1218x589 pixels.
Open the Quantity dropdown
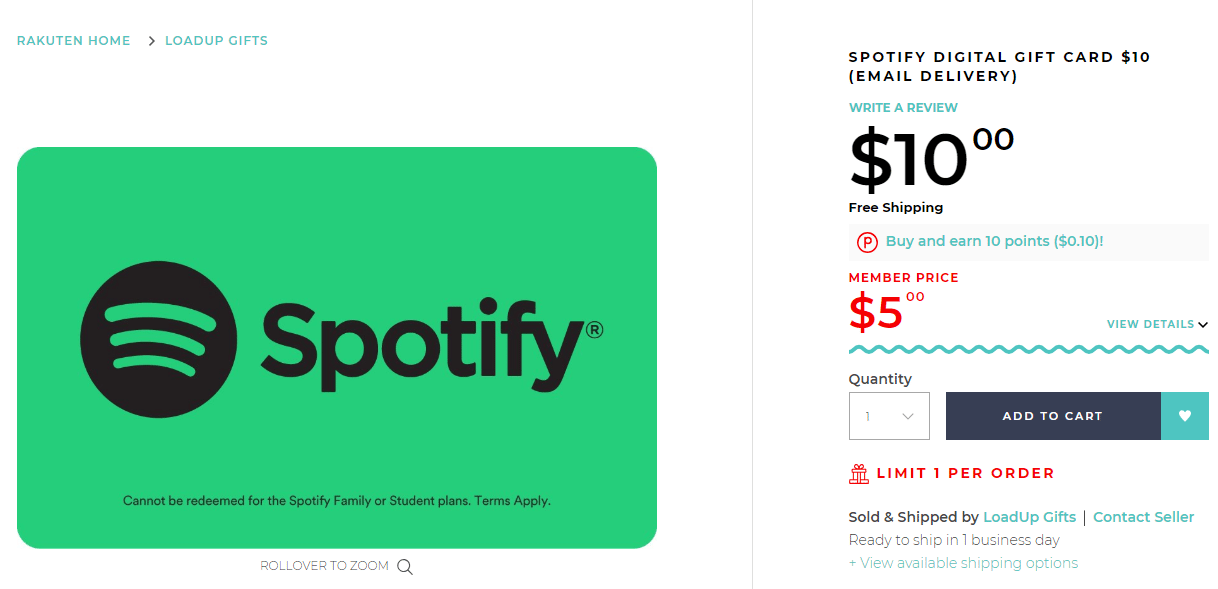click(x=889, y=416)
